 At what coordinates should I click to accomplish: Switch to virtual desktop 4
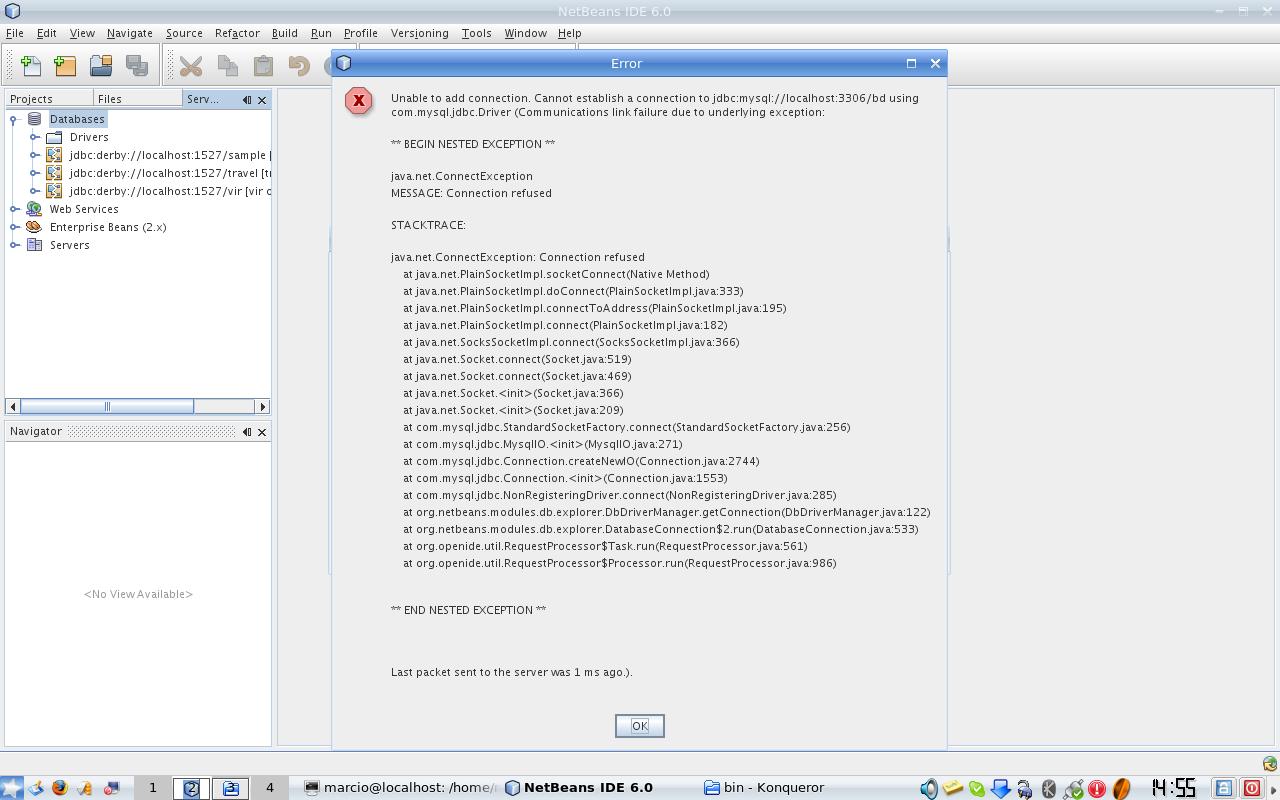[x=269, y=788]
